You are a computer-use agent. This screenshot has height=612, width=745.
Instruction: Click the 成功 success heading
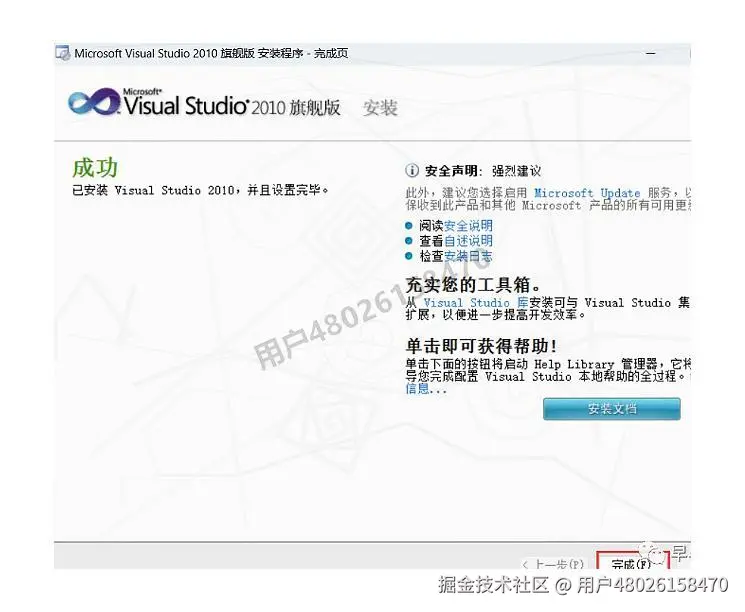[95, 168]
